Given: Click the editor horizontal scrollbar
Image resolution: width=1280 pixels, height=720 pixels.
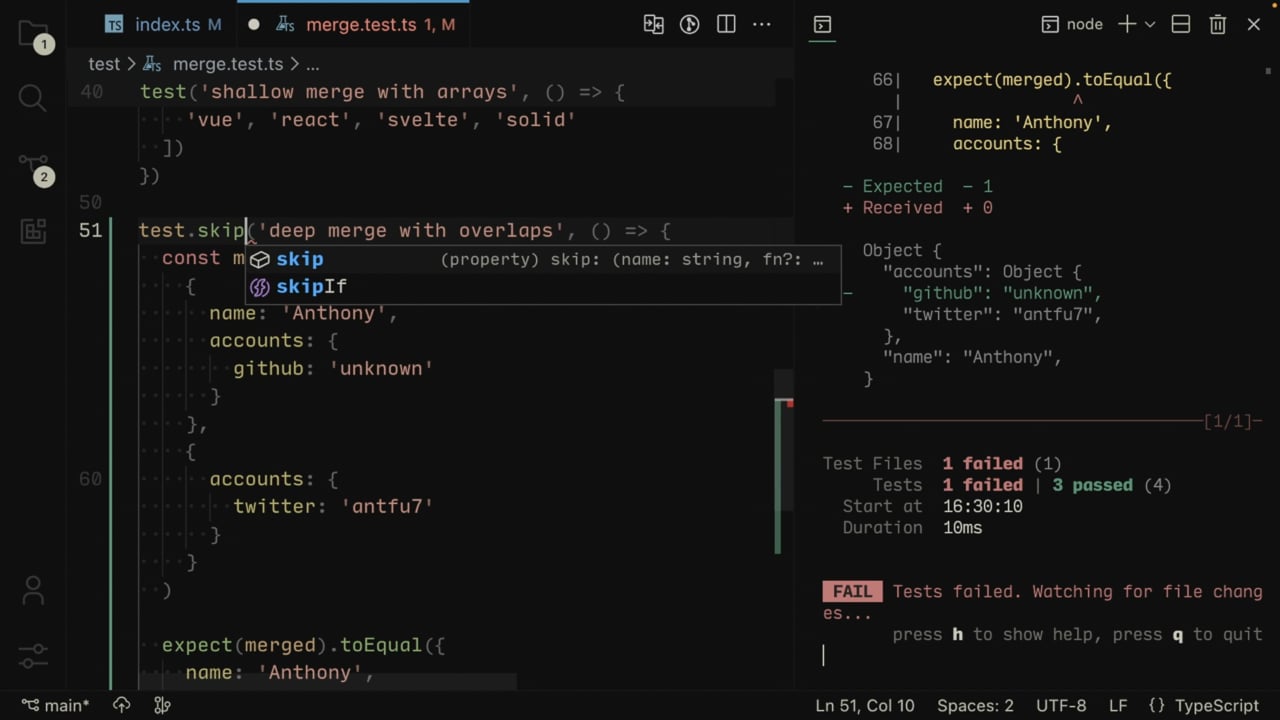Looking at the screenshot, I should [x=328, y=682].
